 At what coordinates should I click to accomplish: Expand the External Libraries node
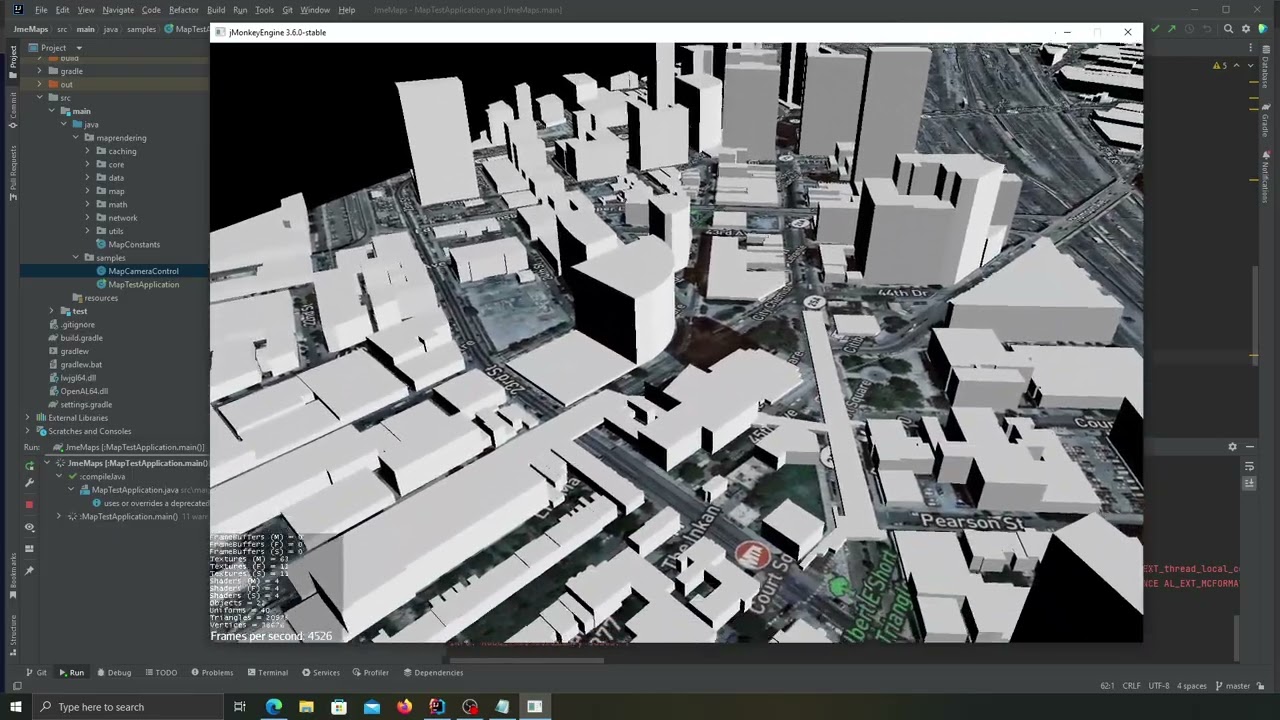pyautogui.click(x=28, y=418)
